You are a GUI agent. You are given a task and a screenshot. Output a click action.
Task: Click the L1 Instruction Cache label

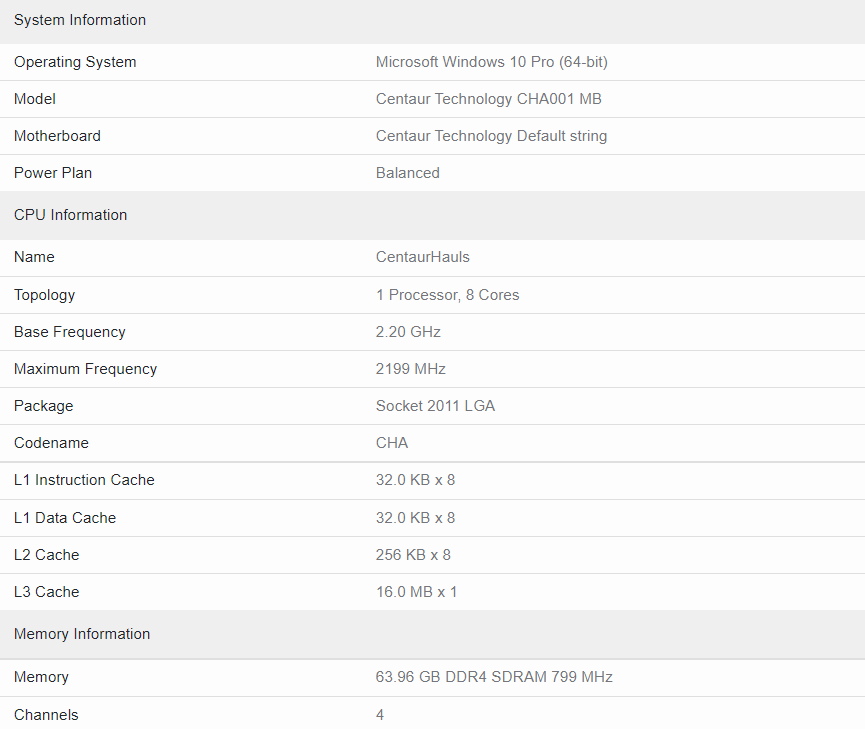(x=84, y=480)
